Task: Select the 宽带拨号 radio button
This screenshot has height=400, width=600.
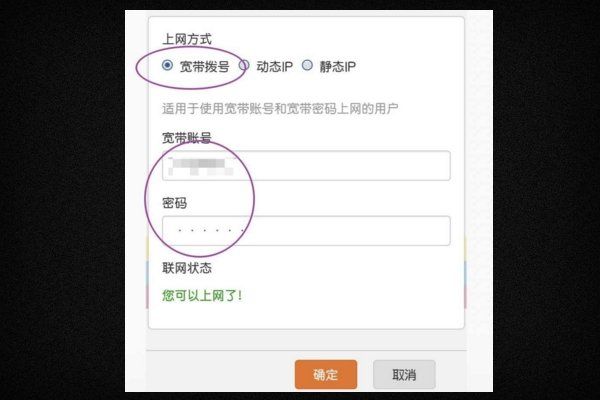Action: point(167,65)
